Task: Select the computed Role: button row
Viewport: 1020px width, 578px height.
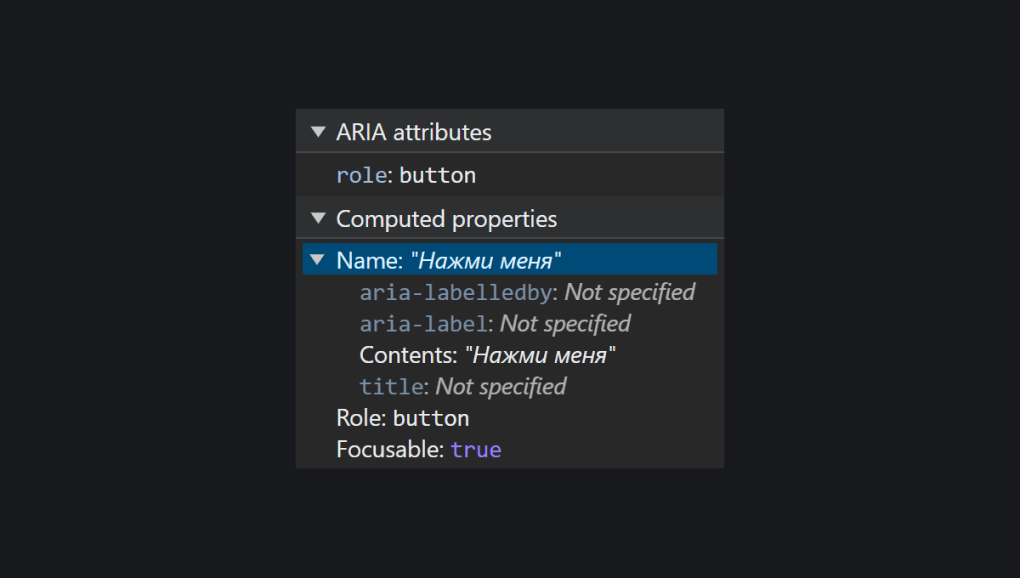Action: click(403, 418)
